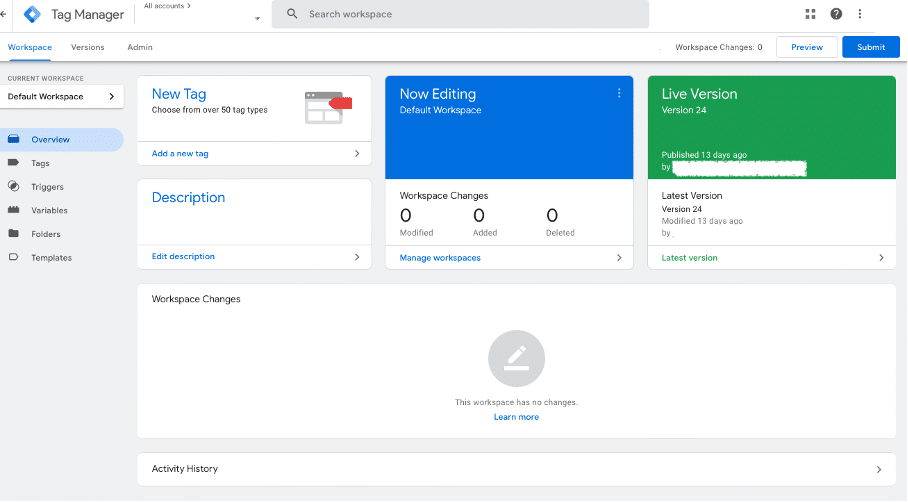Click the Manage workspaces link
The height and width of the screenshot is (502, 908).
pyautogui.click(x=440, y=258)
